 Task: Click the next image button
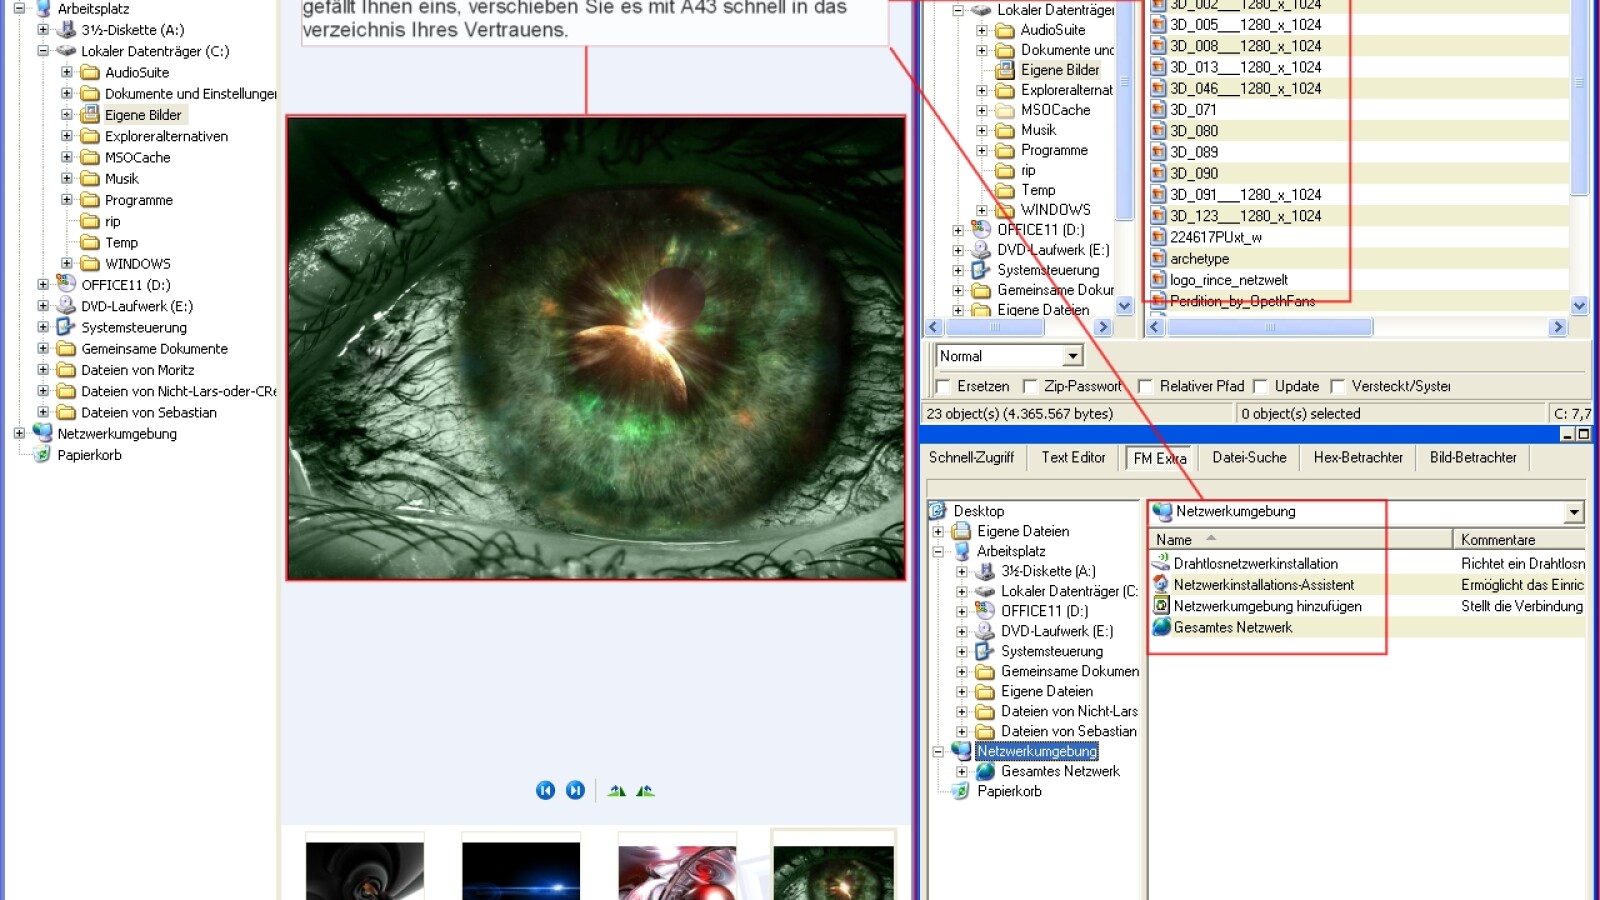click(575, 791)
